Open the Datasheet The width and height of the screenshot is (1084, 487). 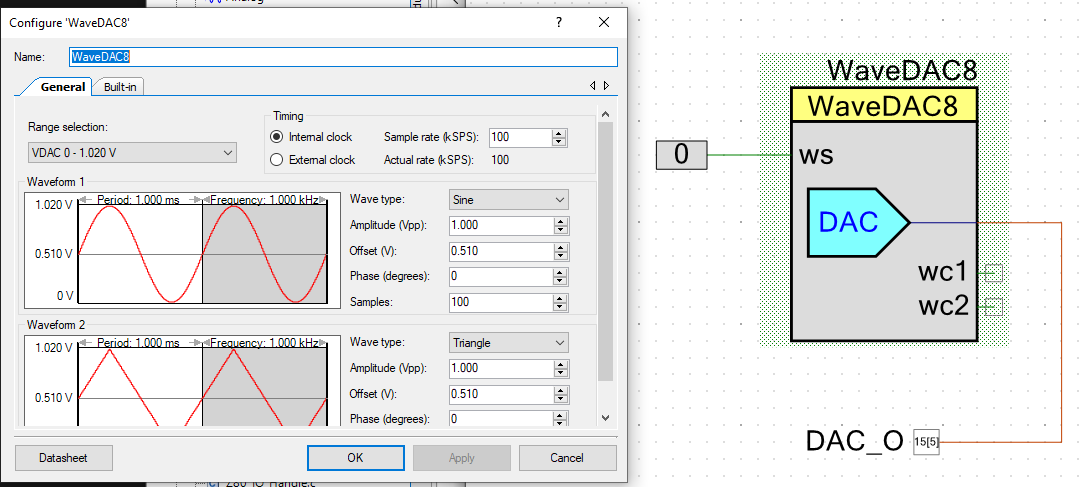pyautogui.click(x=63, y=458)
